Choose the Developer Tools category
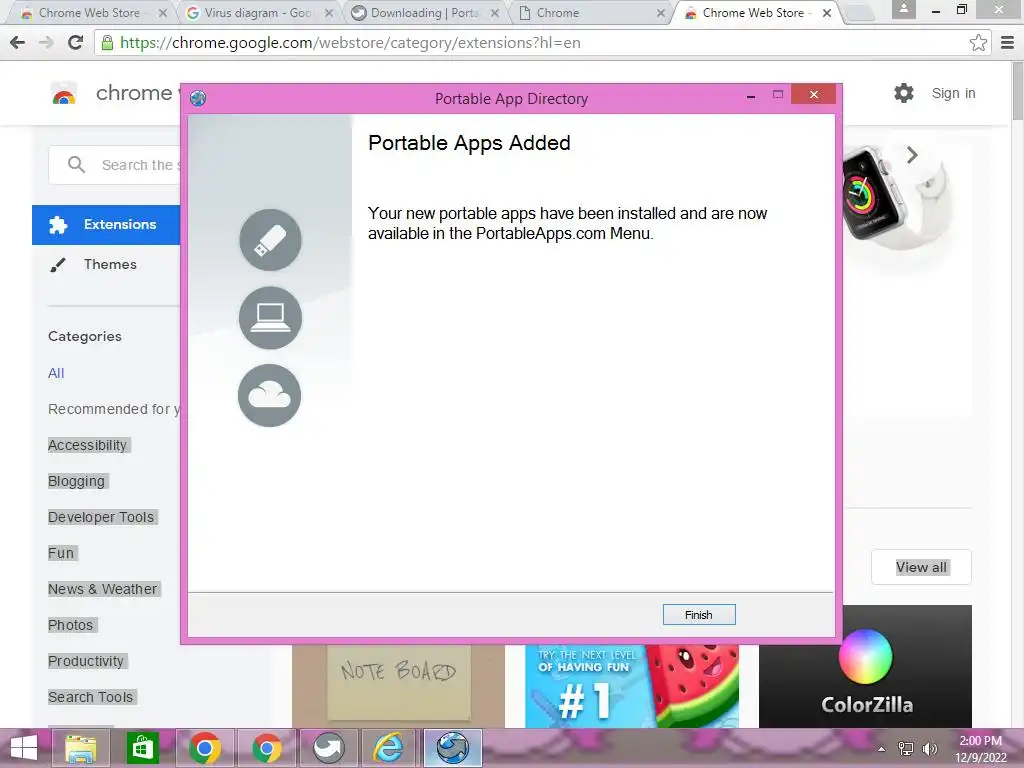The height and width of the screenshot is (768, 1024). click(x=101, y=517)
